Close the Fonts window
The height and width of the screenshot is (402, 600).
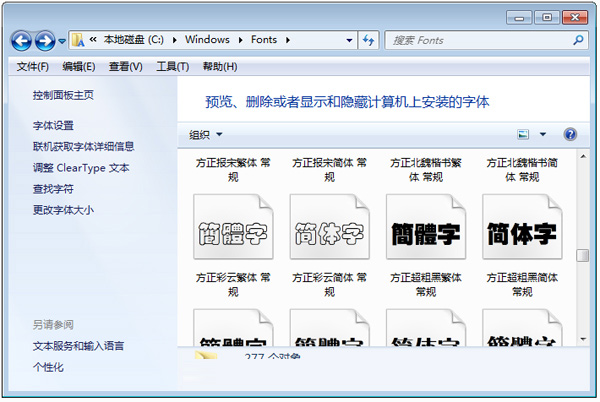575,18
